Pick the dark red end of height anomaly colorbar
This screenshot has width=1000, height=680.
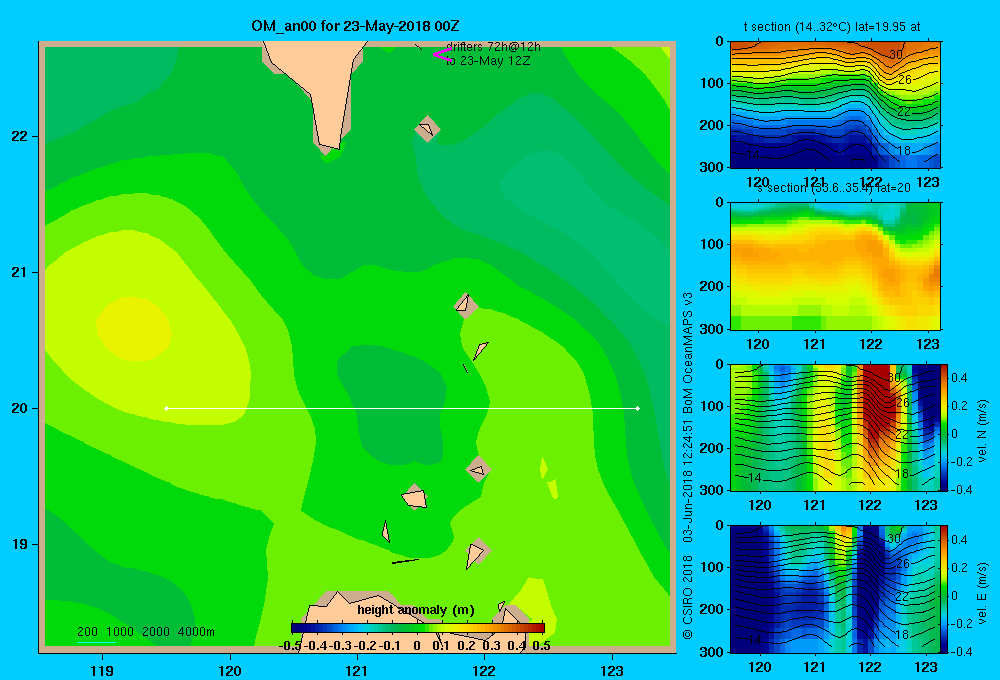point(540,628)
